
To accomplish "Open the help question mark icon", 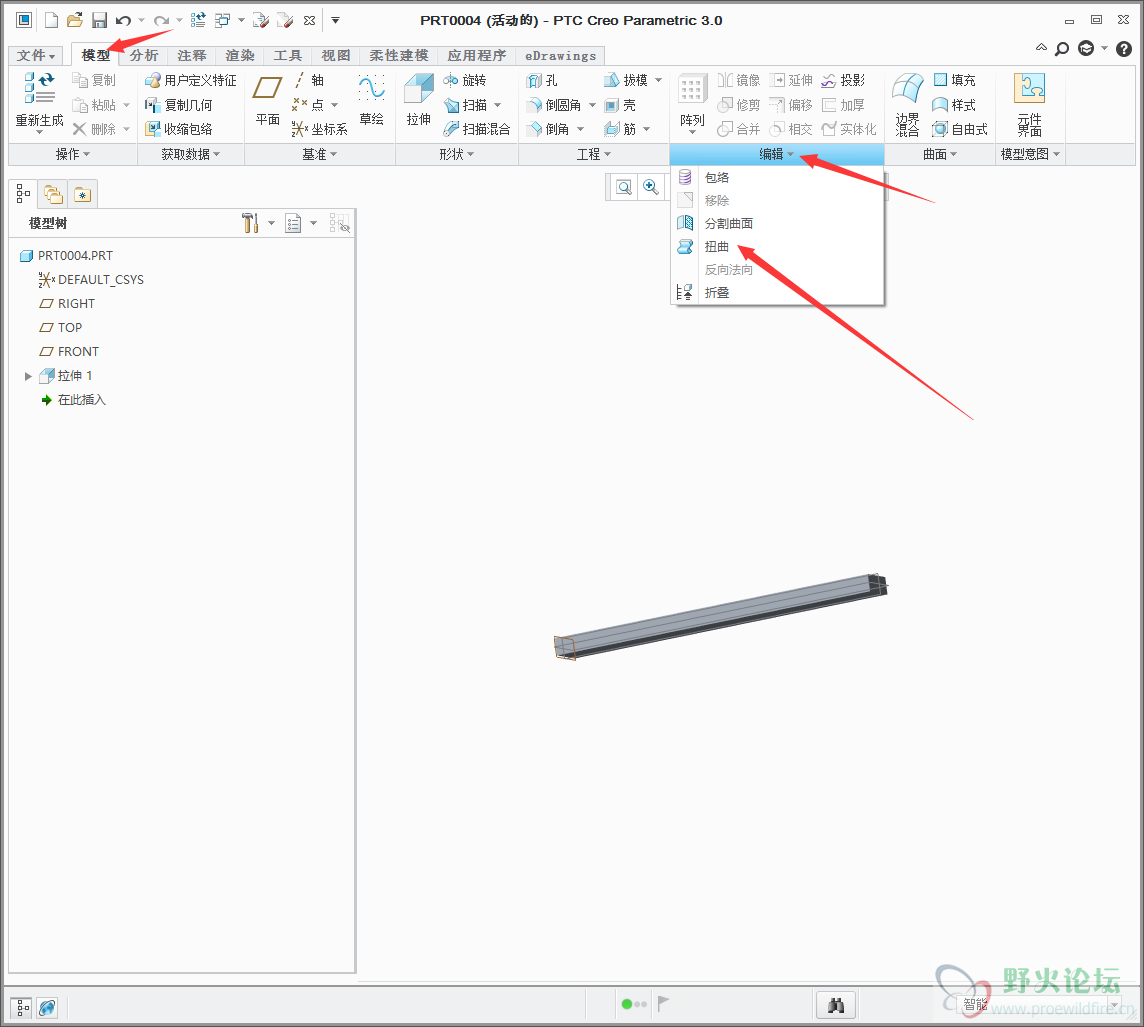I will click(x=1124, y=49).
